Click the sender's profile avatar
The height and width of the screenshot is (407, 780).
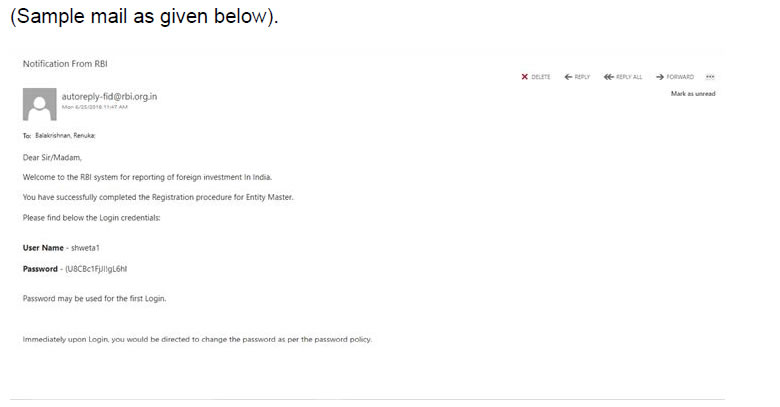click(39, 104)
